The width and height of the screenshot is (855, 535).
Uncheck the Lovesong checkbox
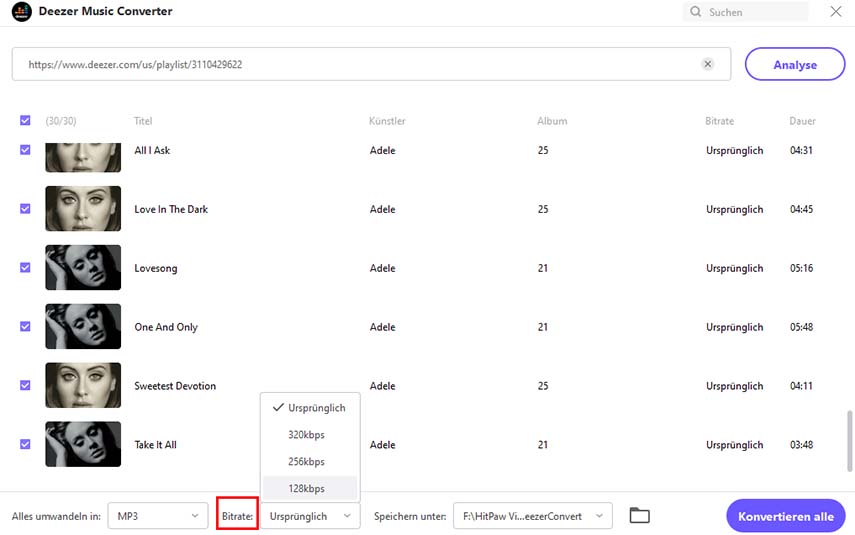coord(25,267)
